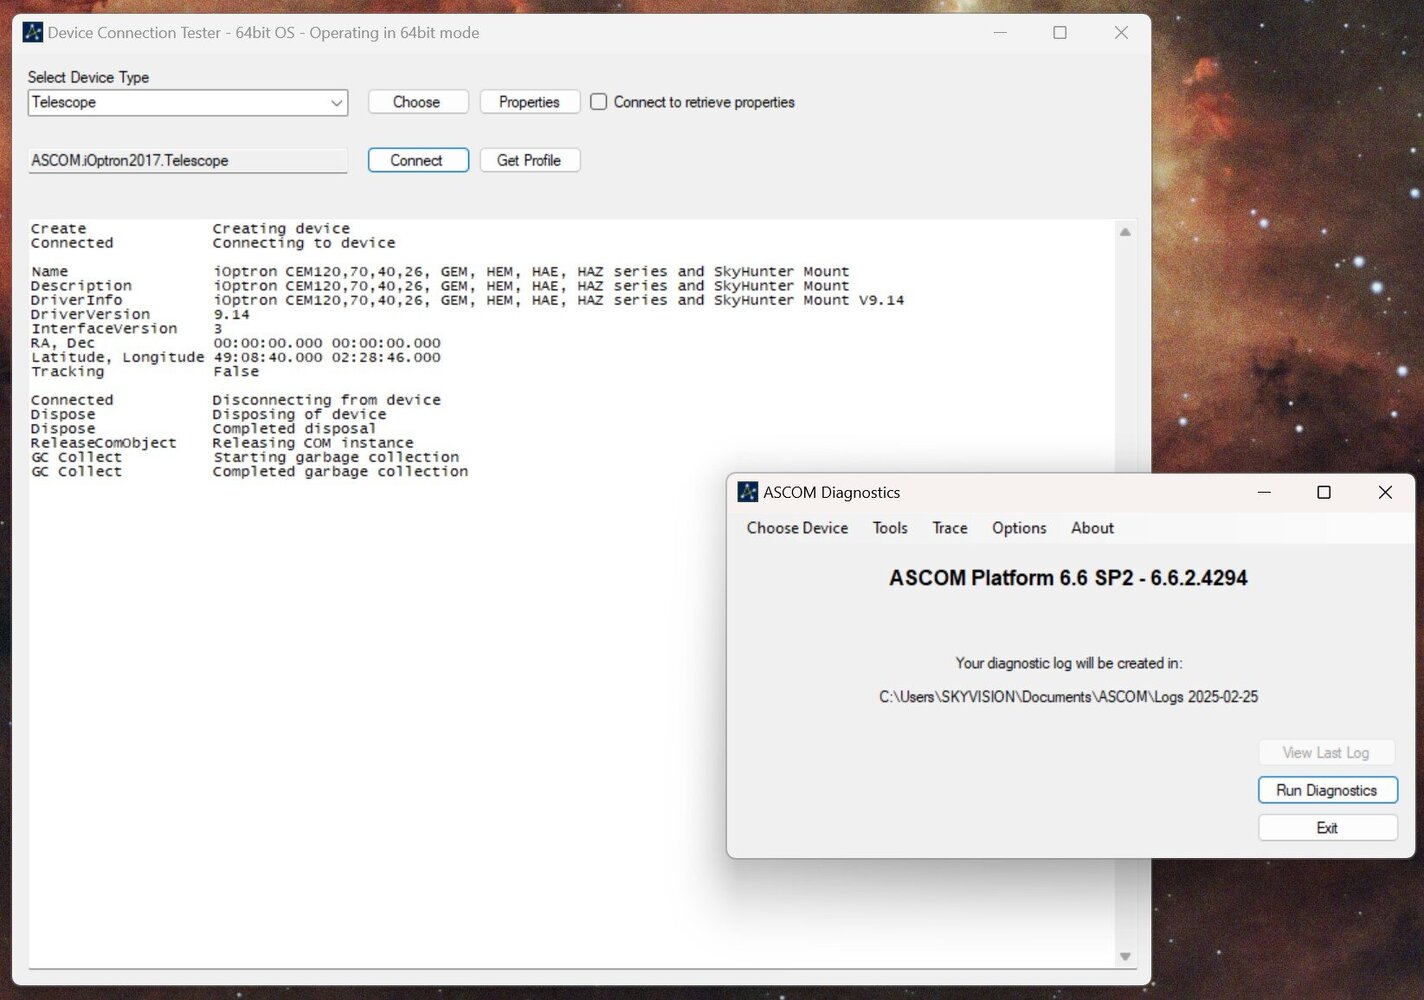Click the Properties button
Image resolution: width=1424 pixels, height=1000 pixels.
point(530,102)
